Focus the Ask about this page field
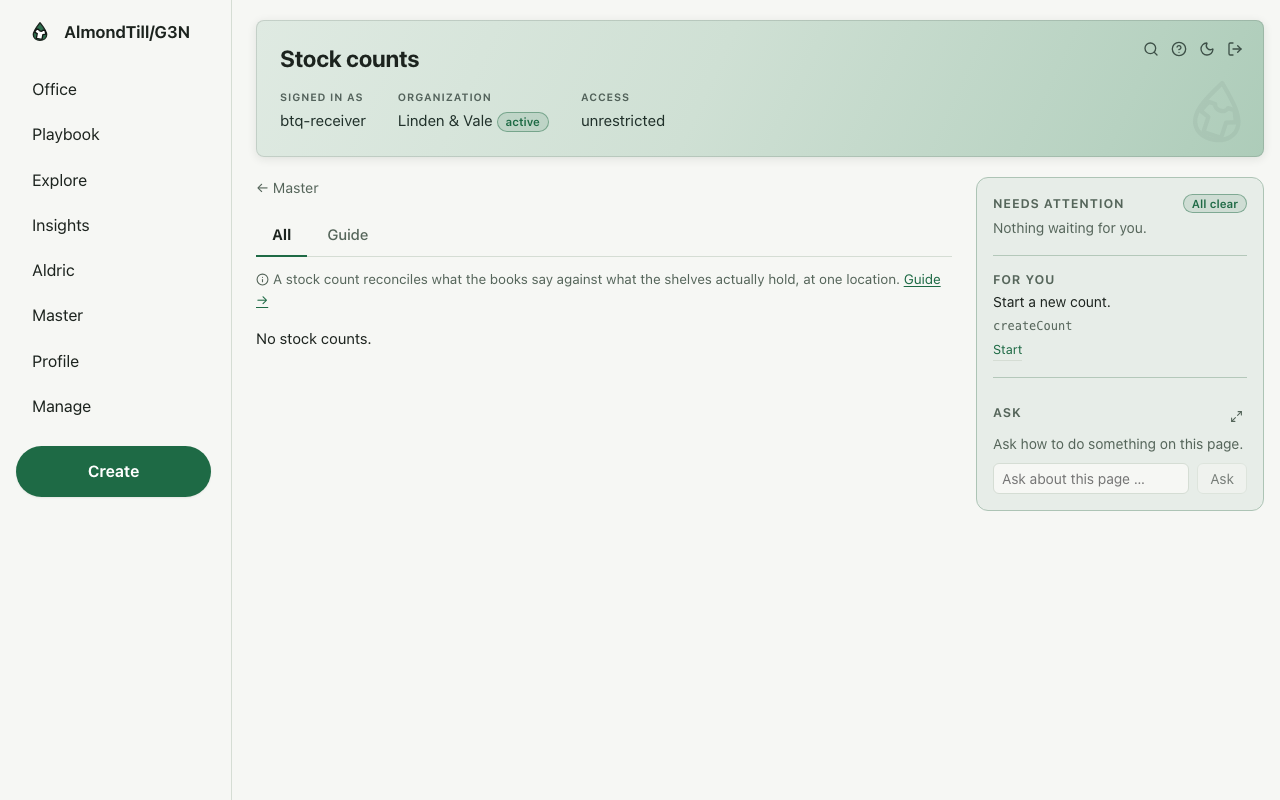The height and width of the screenshot is (800, 1280). [1090, 479]
